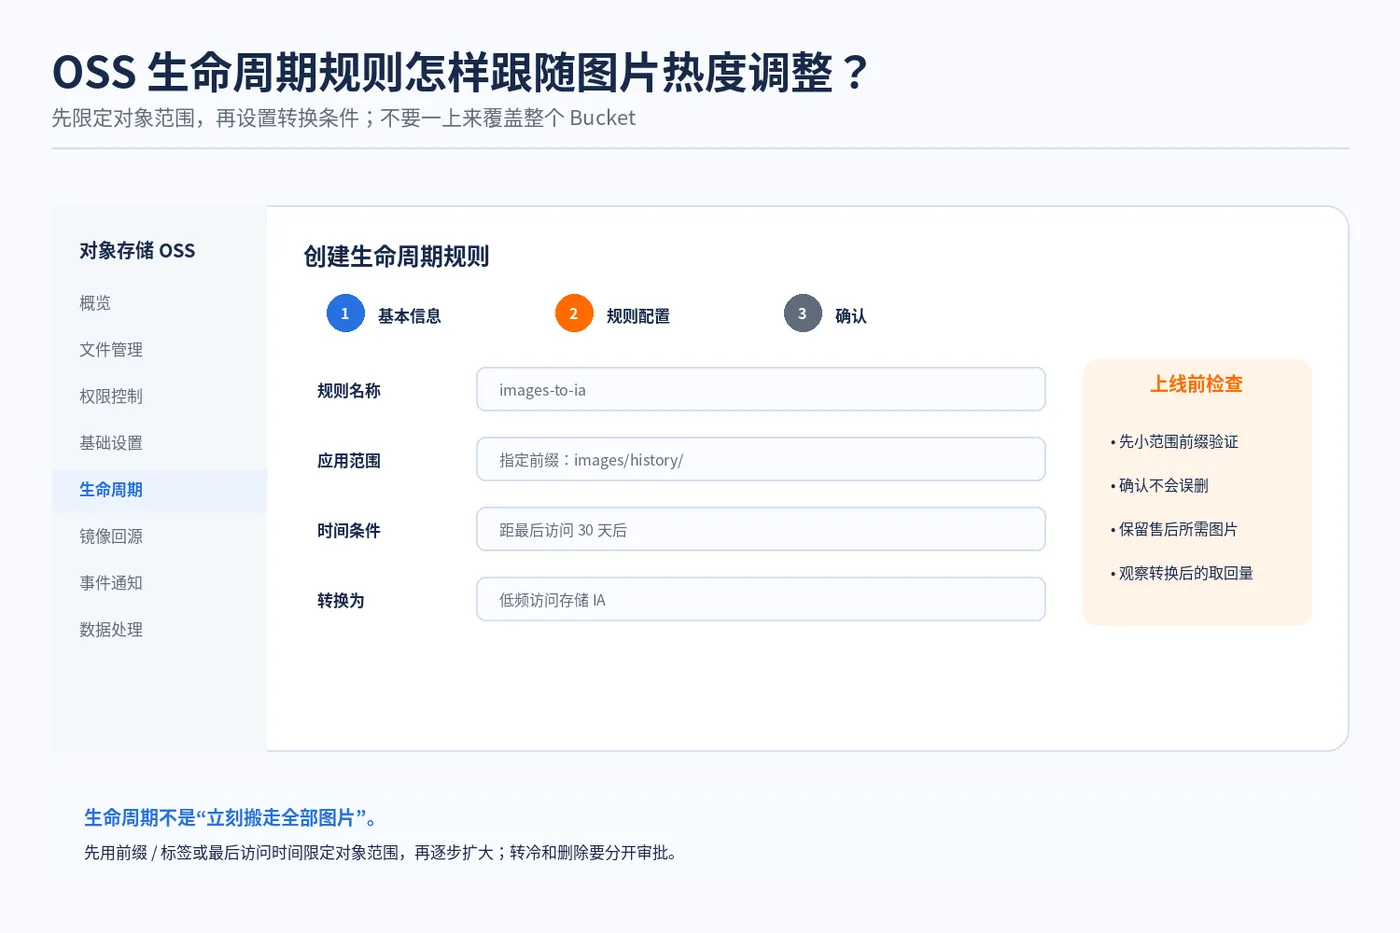Click the page title about OSS 生命周期规则

click(461, 72)
